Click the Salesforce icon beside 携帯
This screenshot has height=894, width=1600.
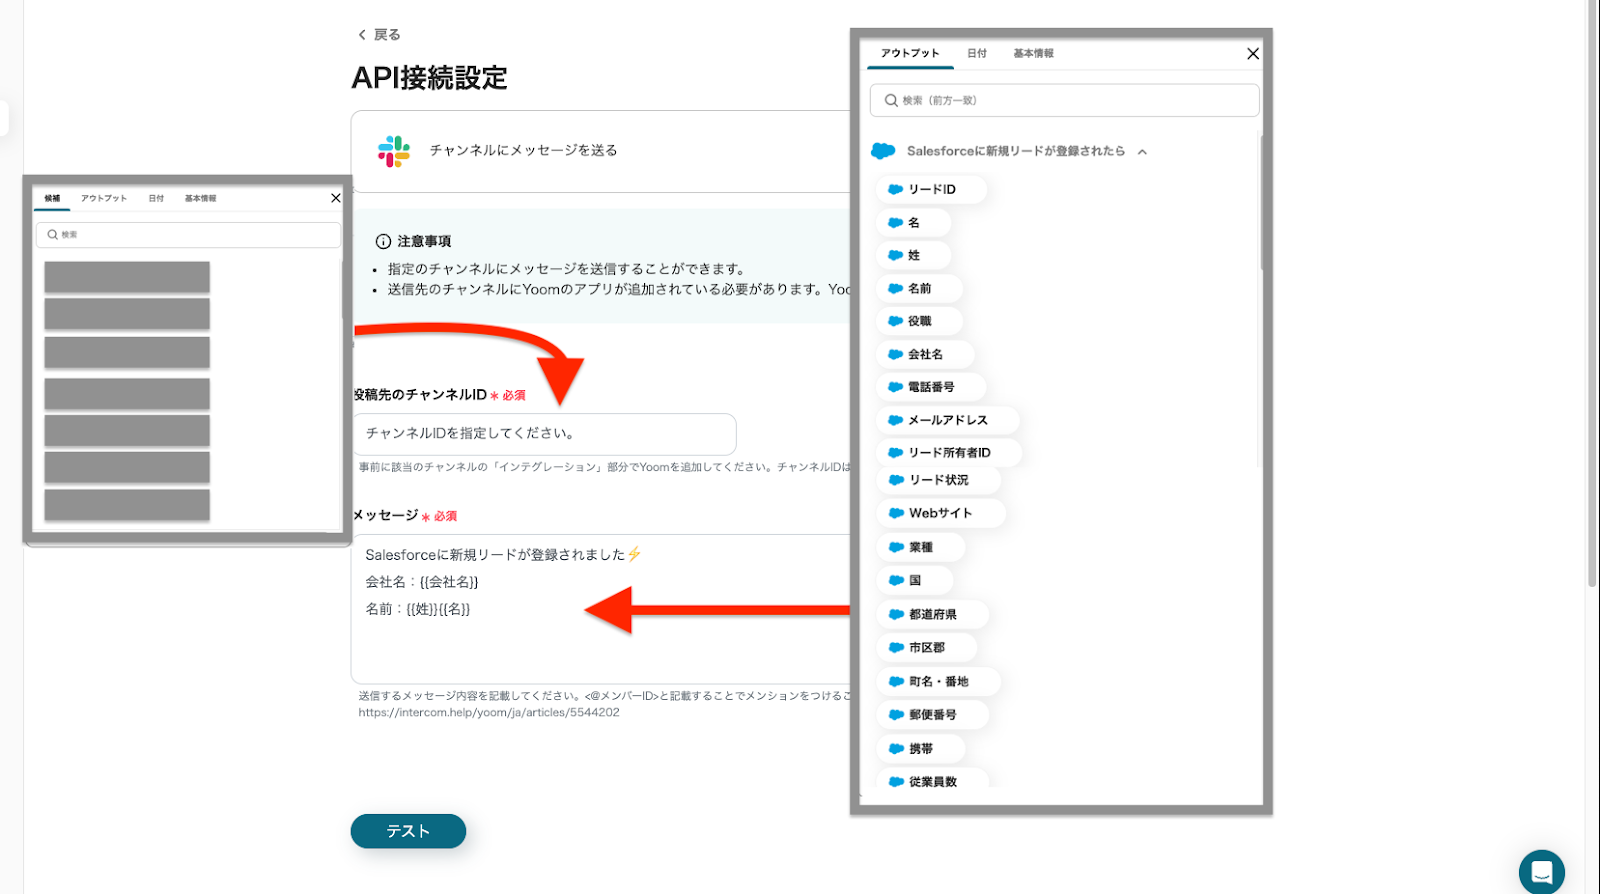point(896,749)
